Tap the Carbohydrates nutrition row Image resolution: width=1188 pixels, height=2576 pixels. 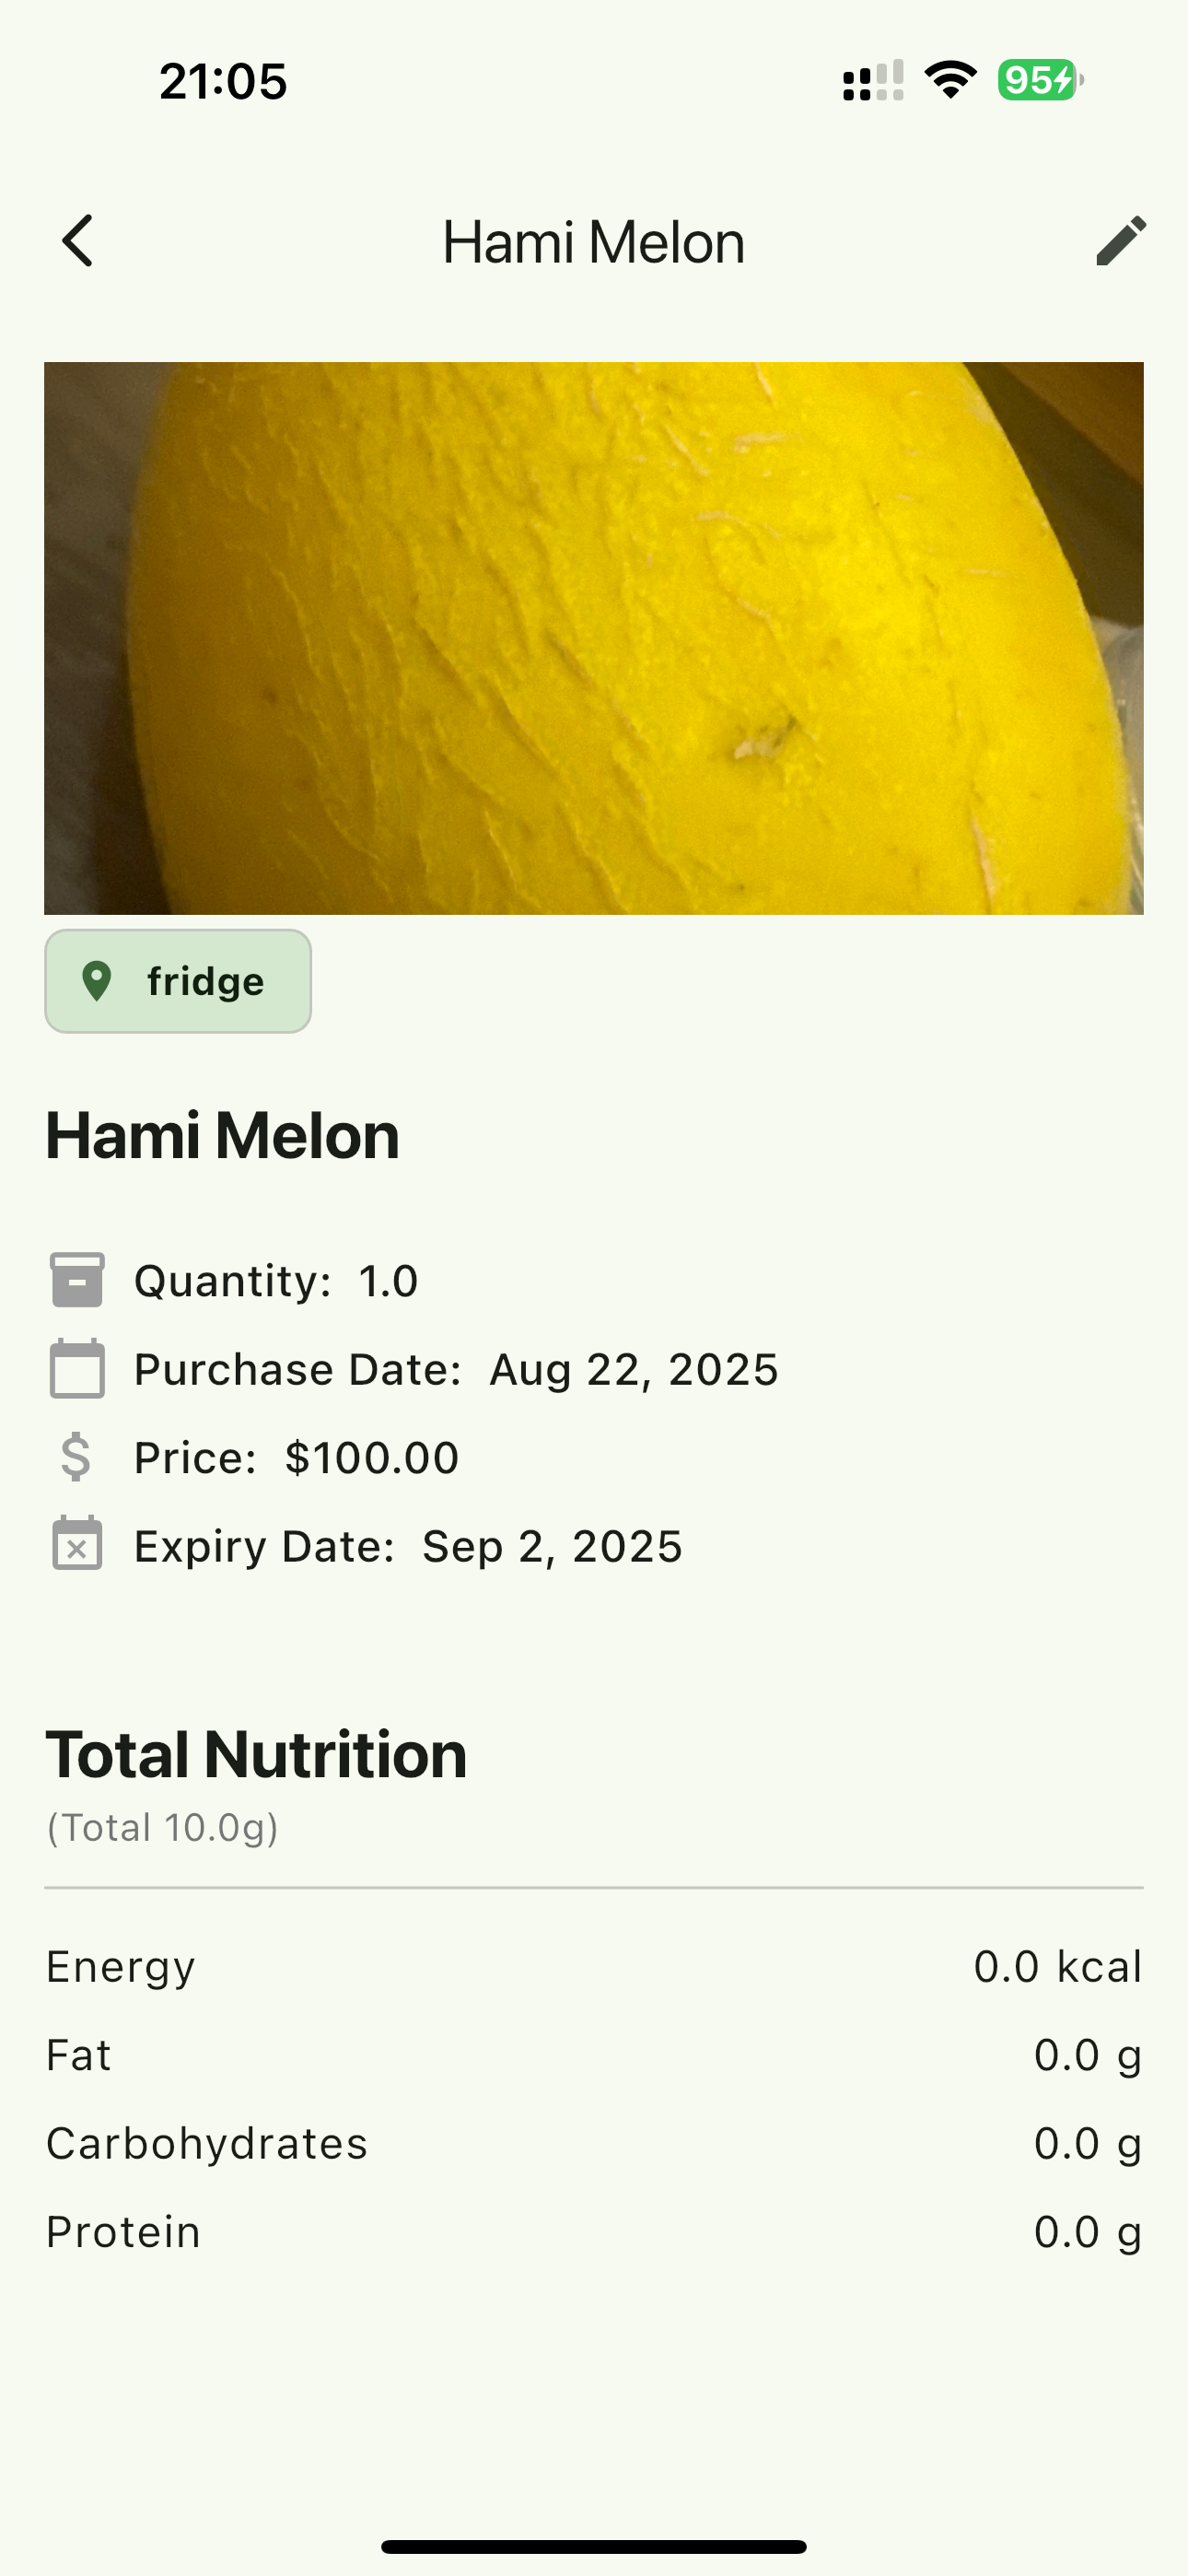(594, 2143)
